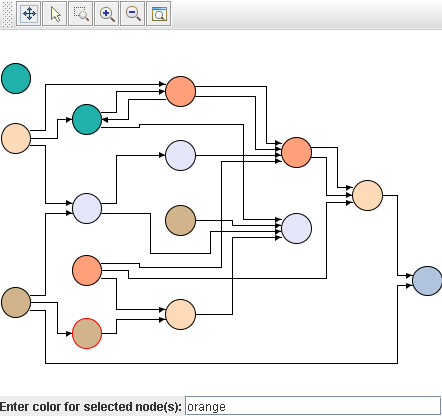
Task: Activate the zoom-to-region marquee tool
Action: [81, 14]
